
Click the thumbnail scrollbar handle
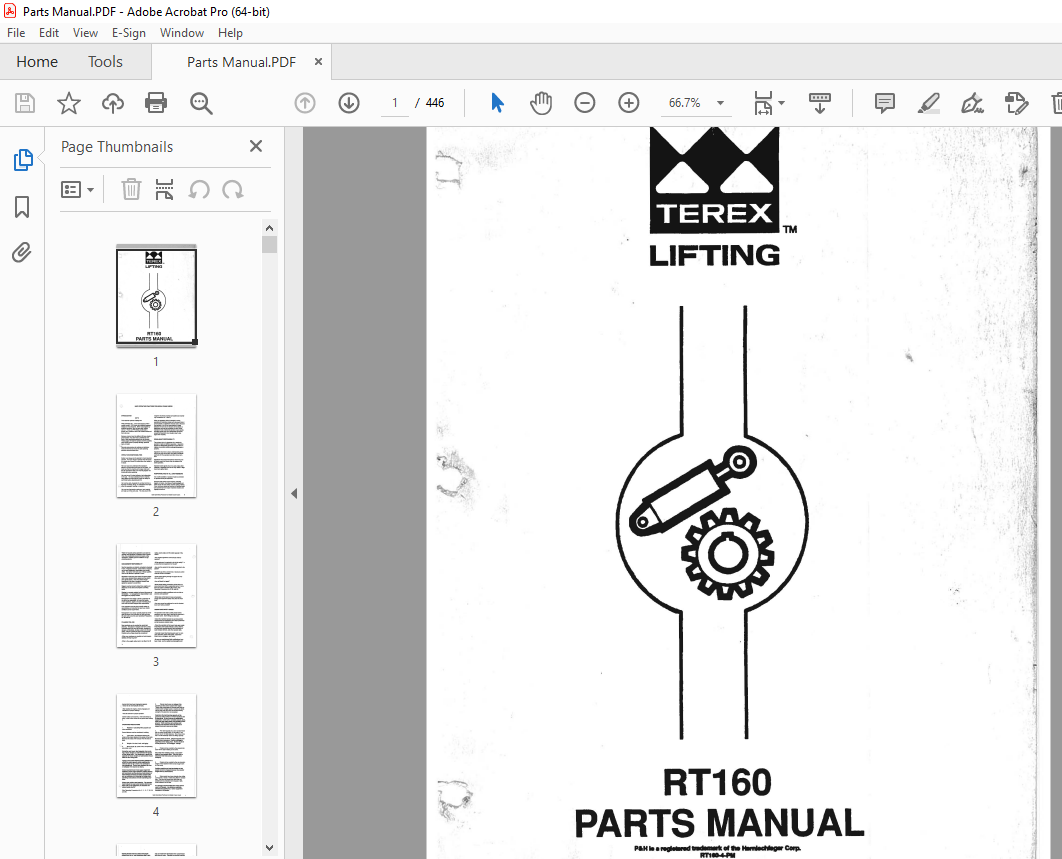point(270,244)
